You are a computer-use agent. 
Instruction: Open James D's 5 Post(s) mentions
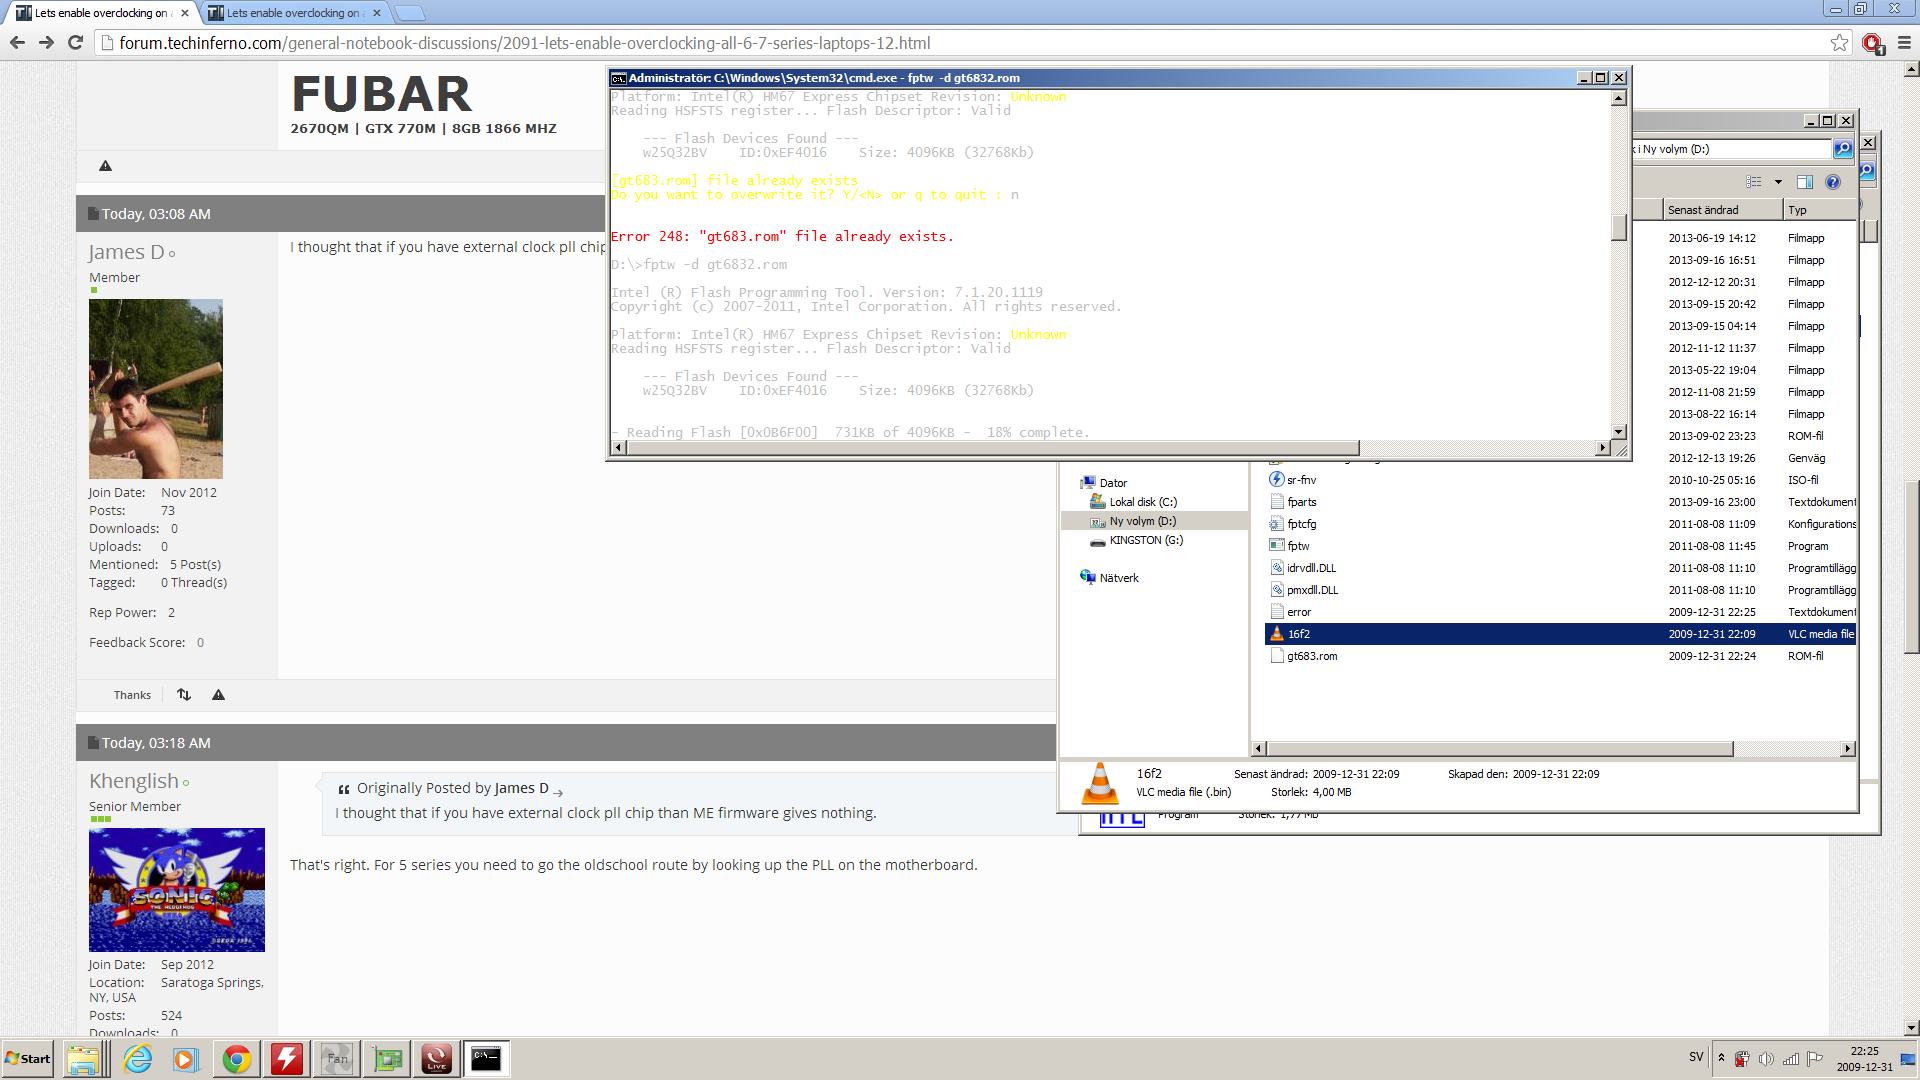pos(195,565)
